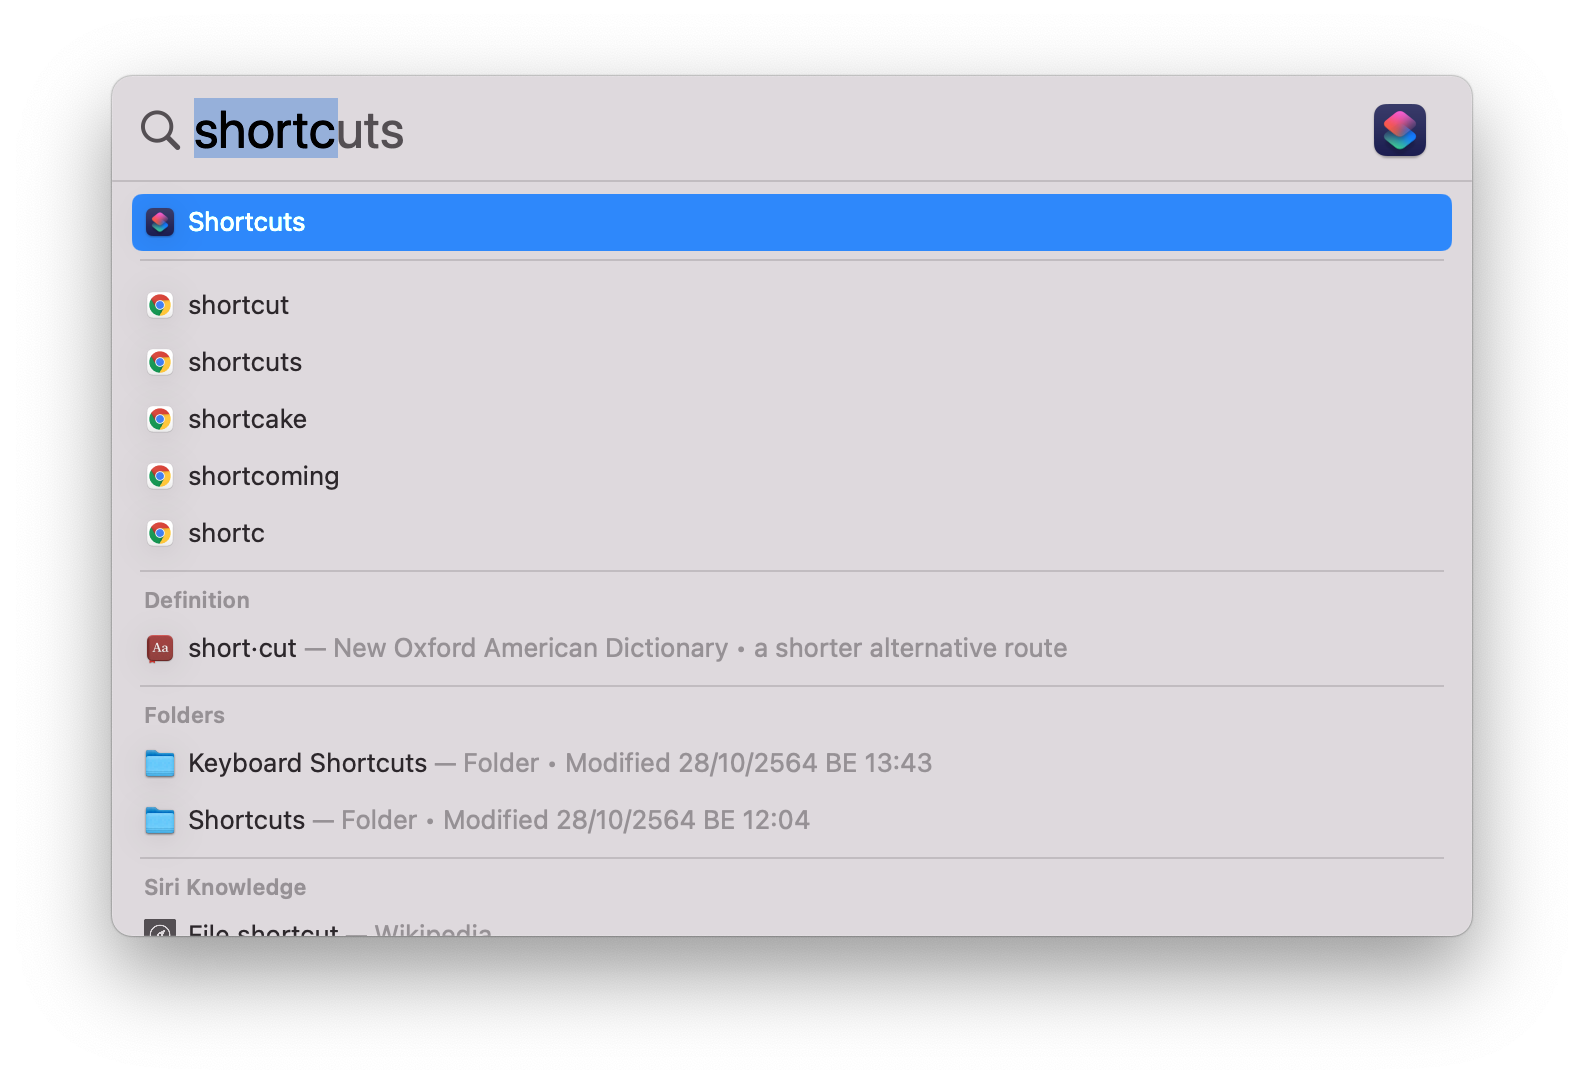Open the Shortcuts folder modified 12:04
1584x1084 pixels.
click(x=246, y=820)
